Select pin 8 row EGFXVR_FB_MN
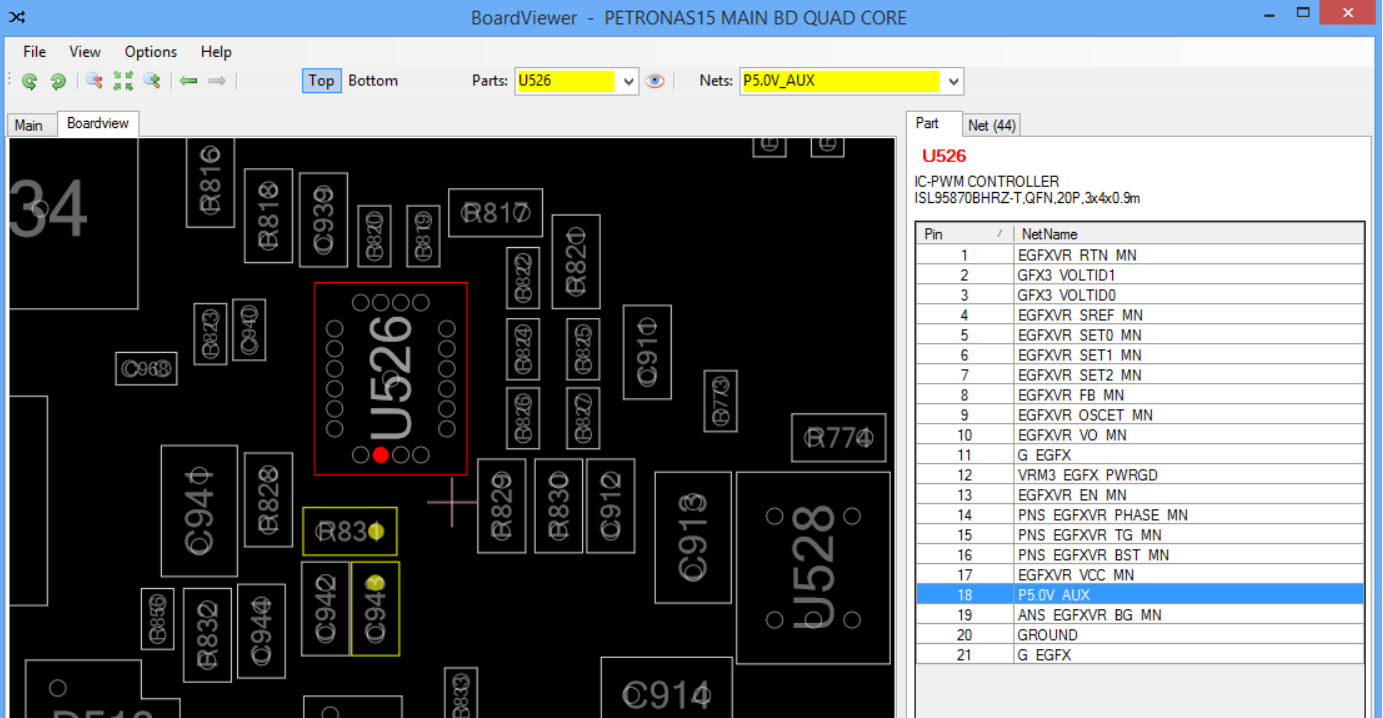The image size is (1383, 718). point(1140,395)
